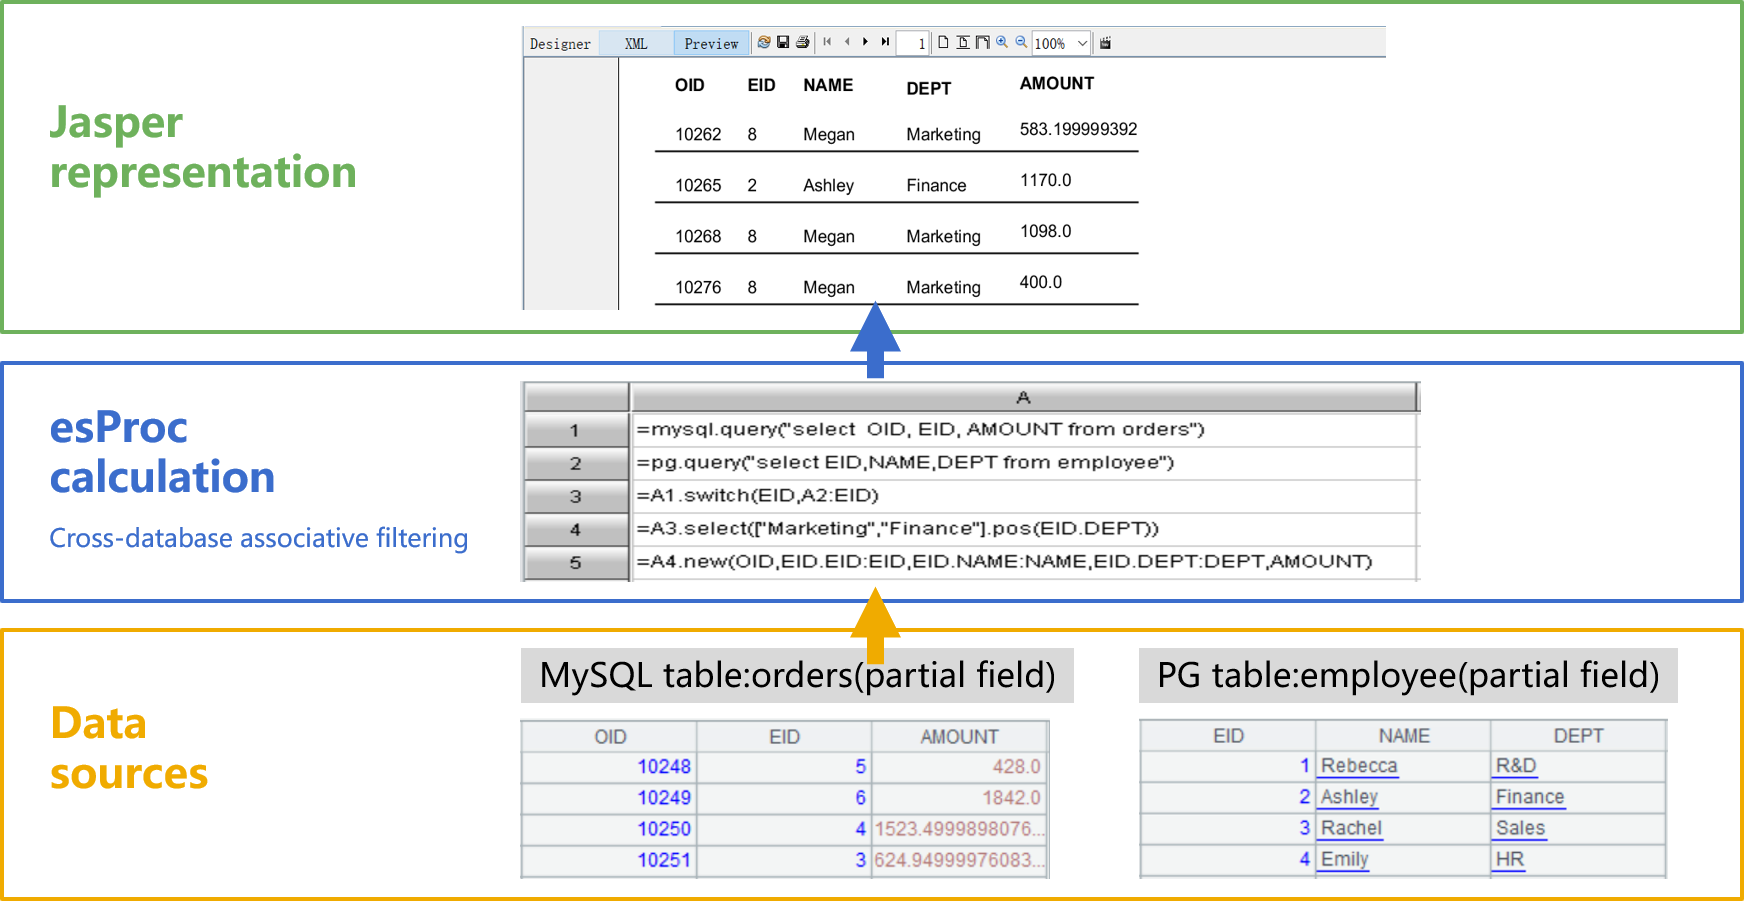The width and height of the screenshot is (1744, 901).
Task: Open the 100% zoom dropdown
Action: click(x=1061, y=43)
